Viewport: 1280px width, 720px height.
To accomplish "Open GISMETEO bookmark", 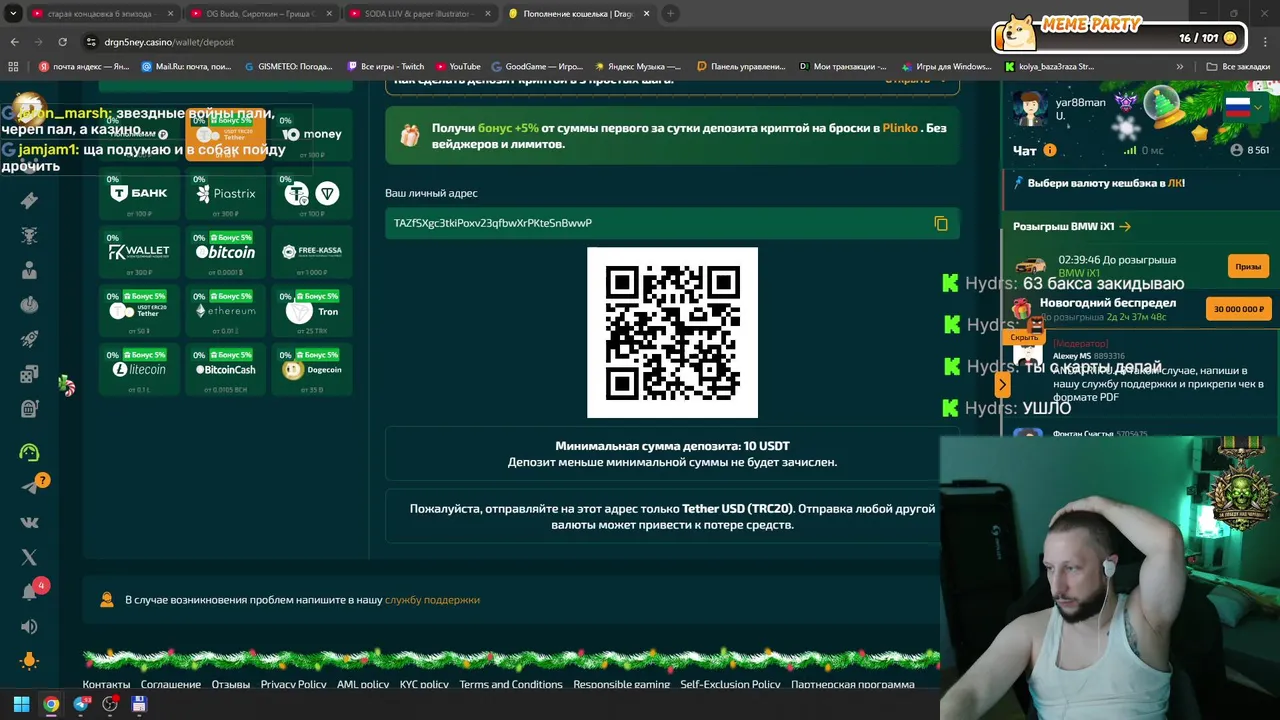I will [x=288, y=67].
